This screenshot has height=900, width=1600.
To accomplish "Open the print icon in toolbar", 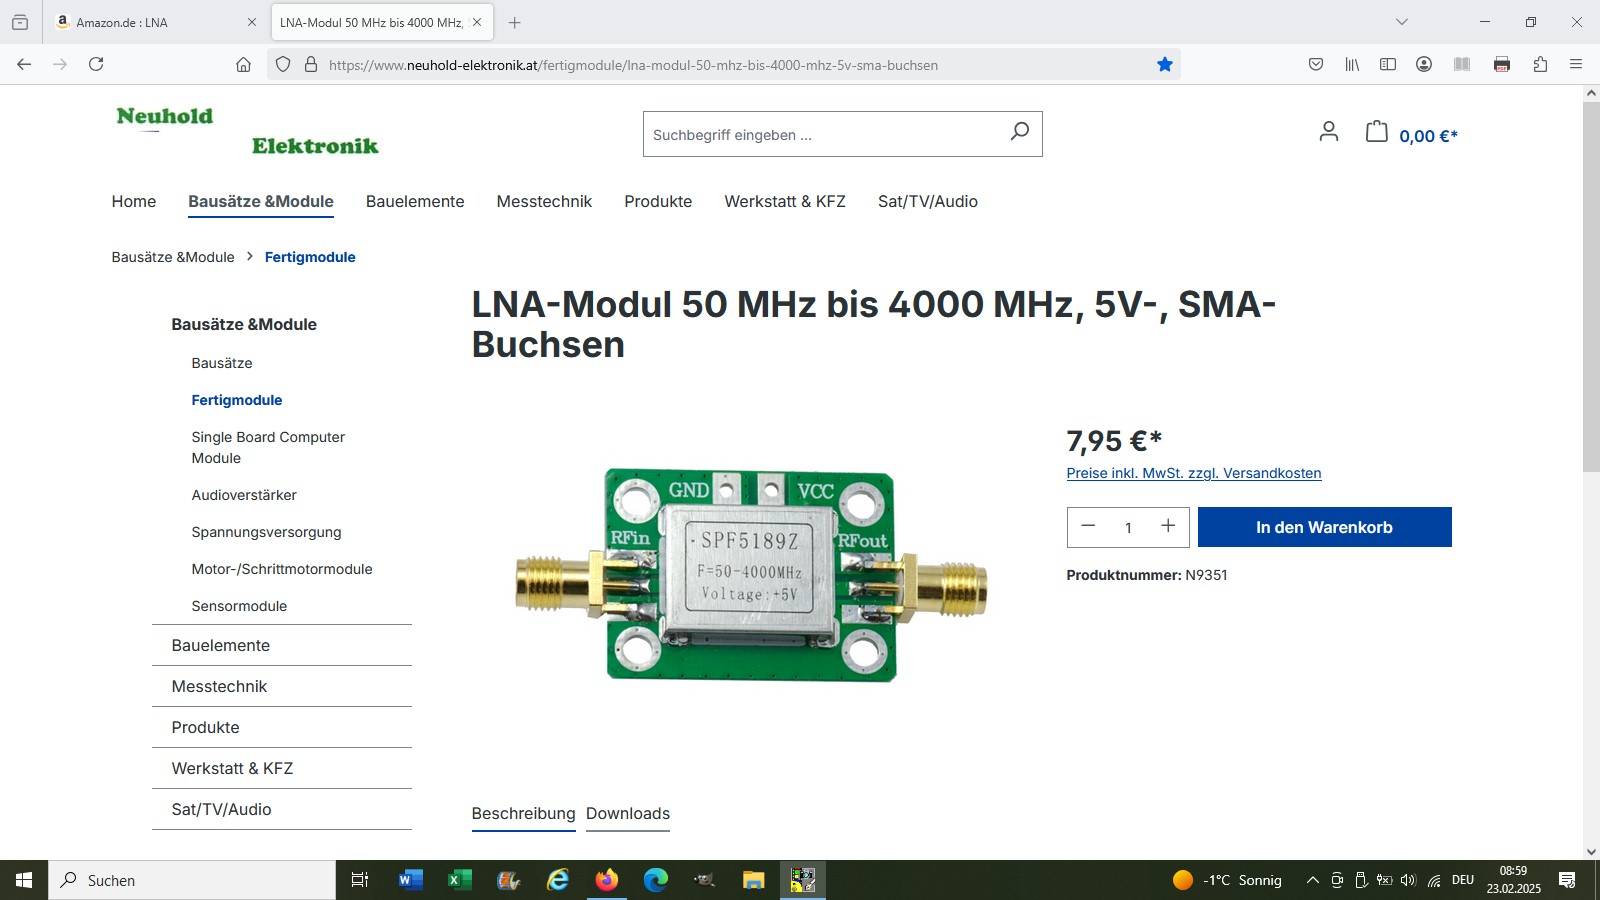I will click(x=1501, y=65).
